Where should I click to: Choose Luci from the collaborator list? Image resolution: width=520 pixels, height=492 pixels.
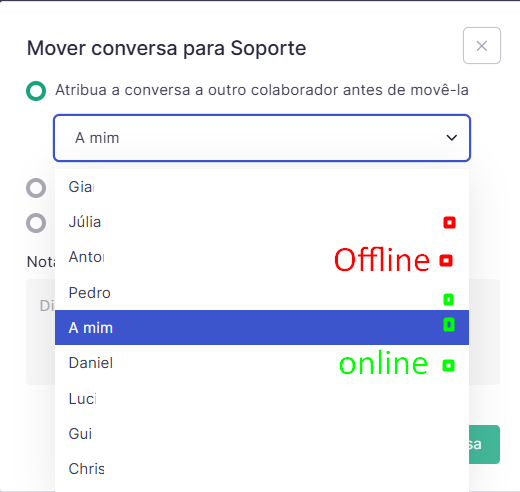262,399
